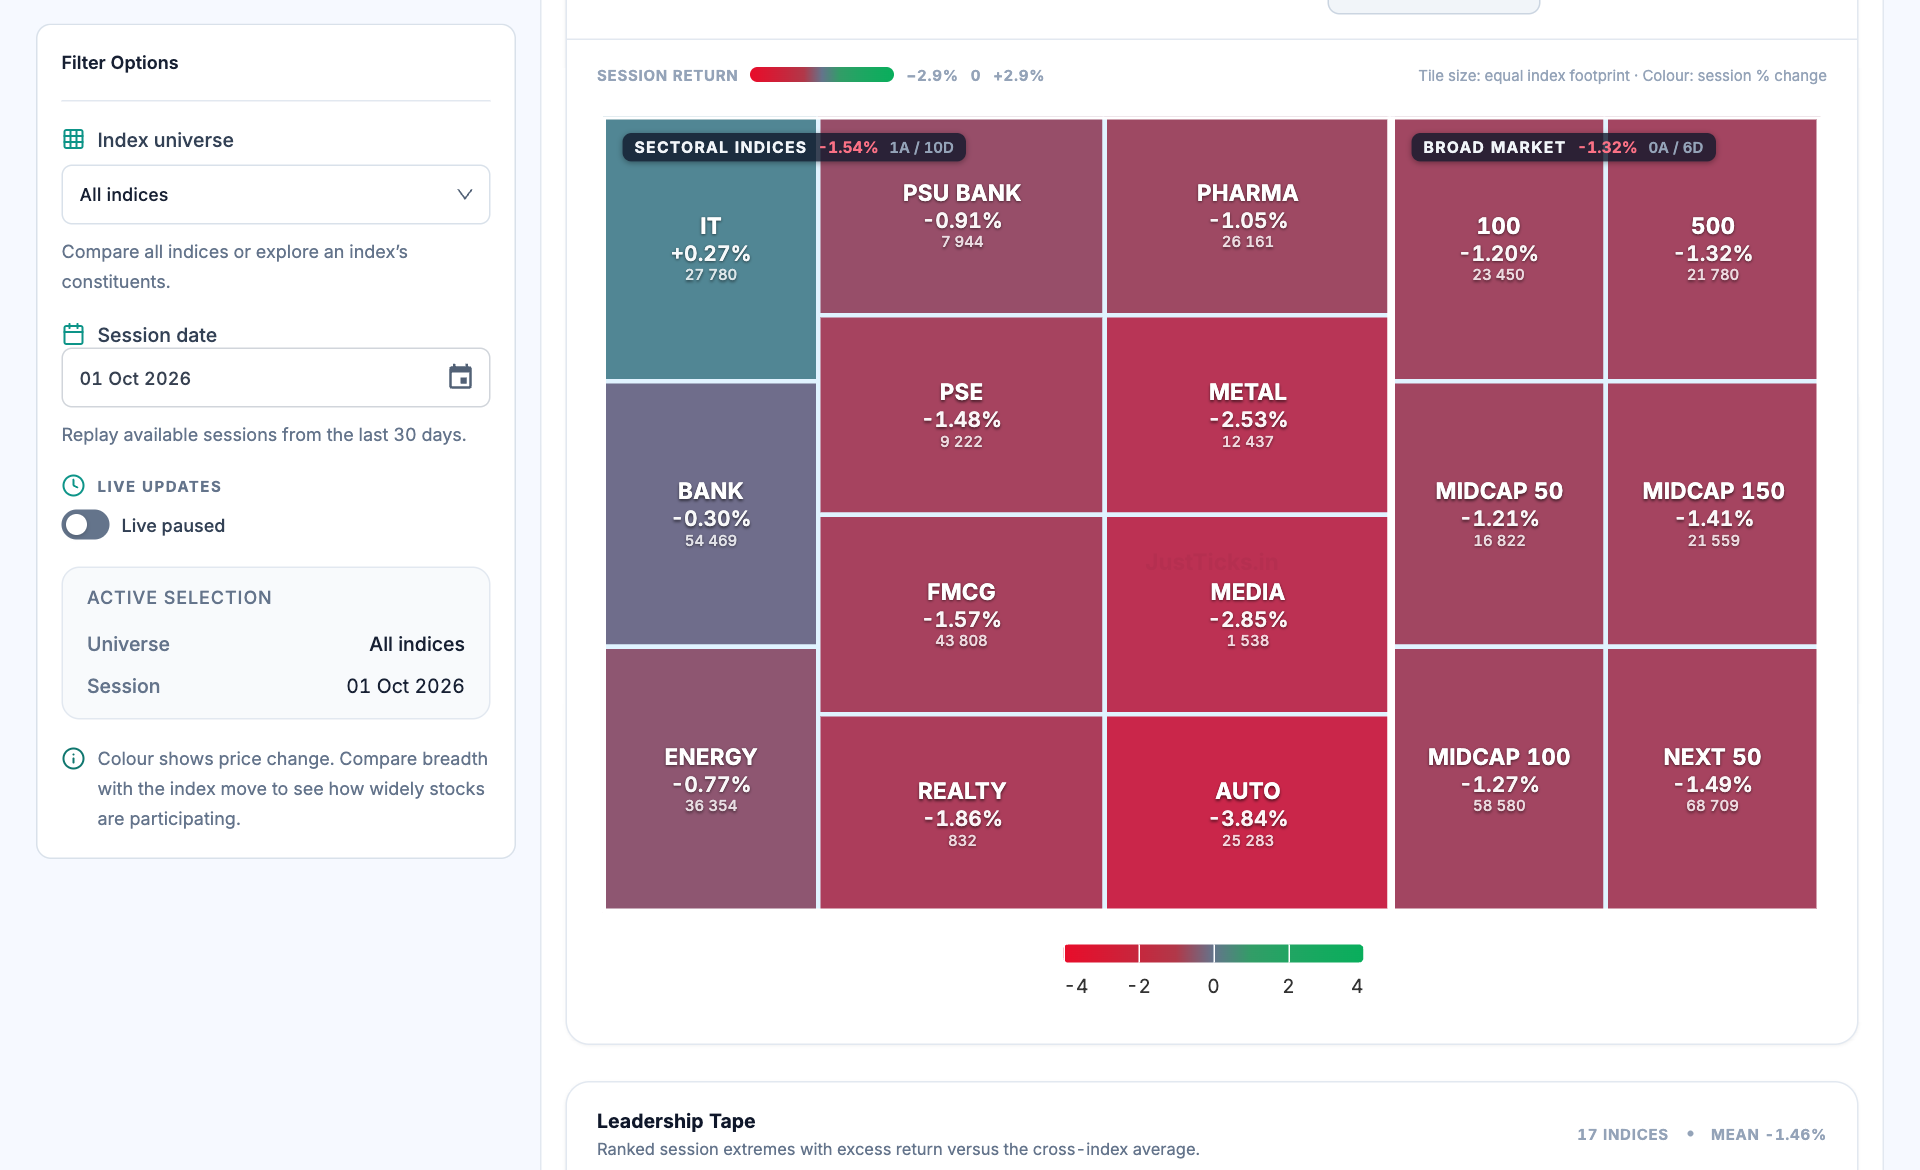Screen dimensions: 1920x1170
Task: Select the BANK index tile
Action: pos(711,514)
